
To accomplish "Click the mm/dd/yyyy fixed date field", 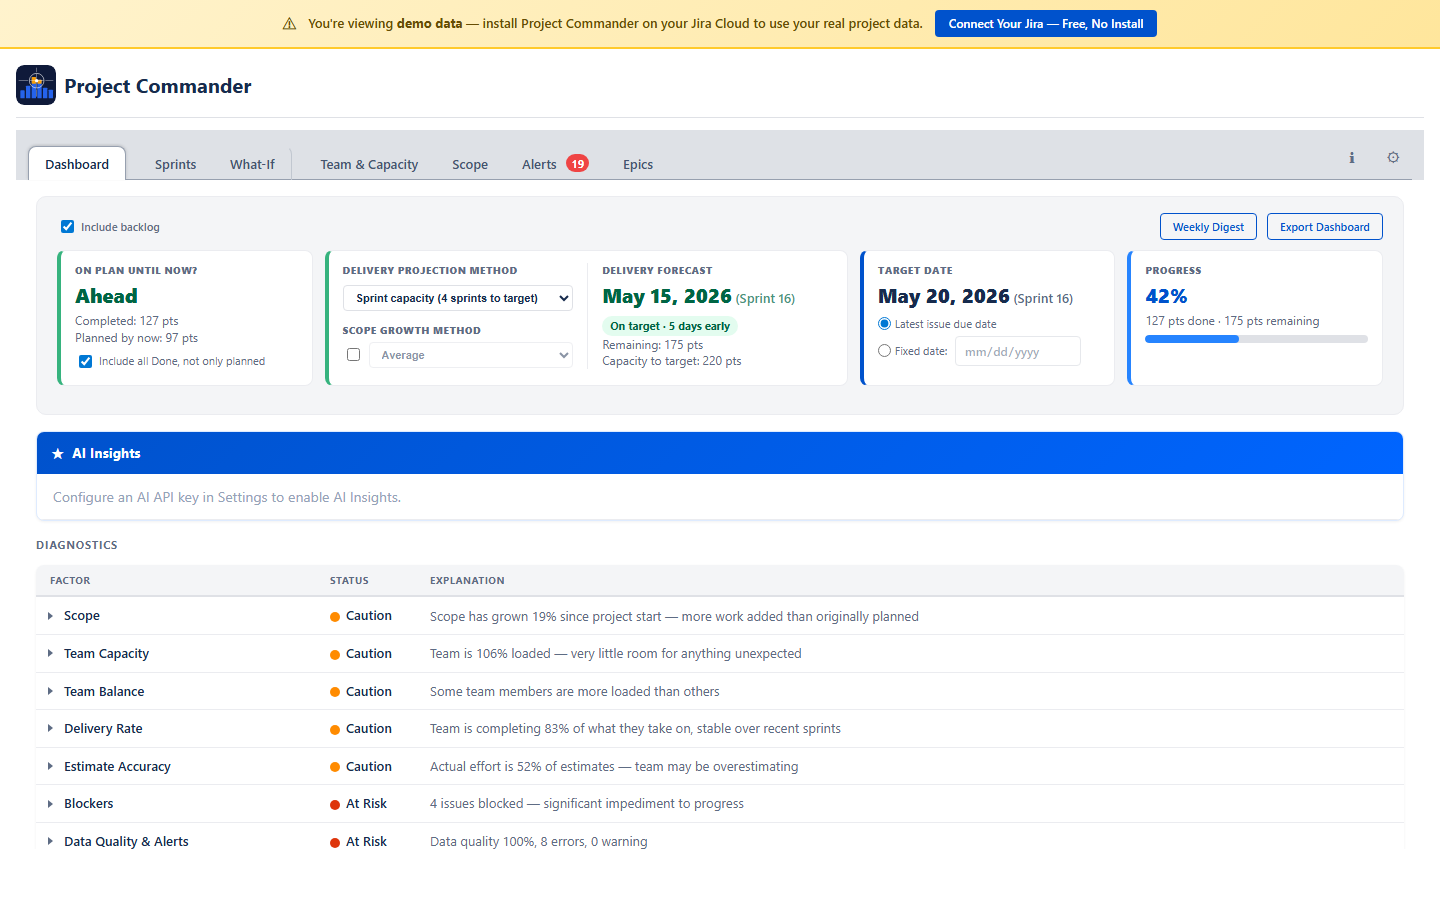I will pyautogui.click(x=1017, y=350).
